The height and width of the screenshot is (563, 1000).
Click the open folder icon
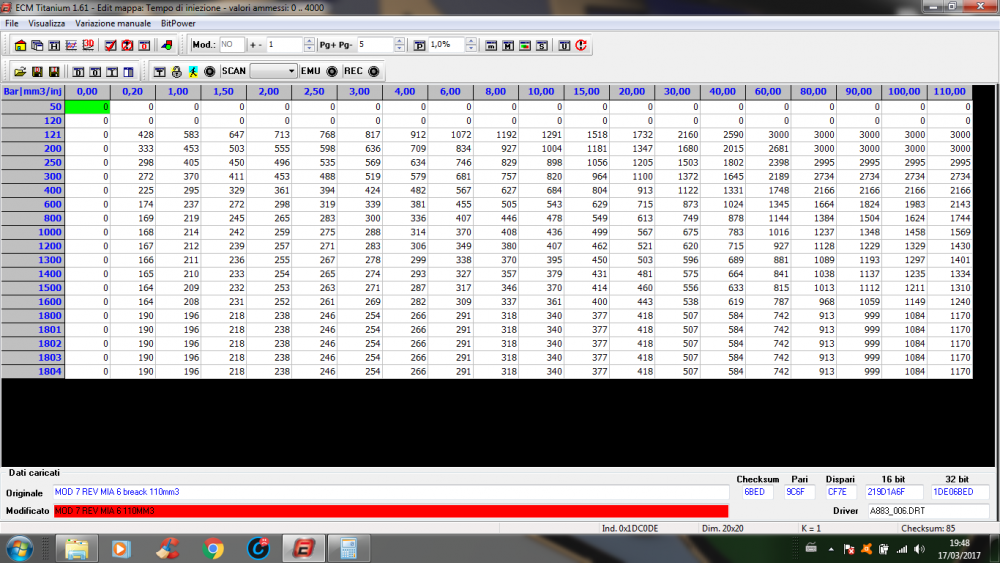20,72
